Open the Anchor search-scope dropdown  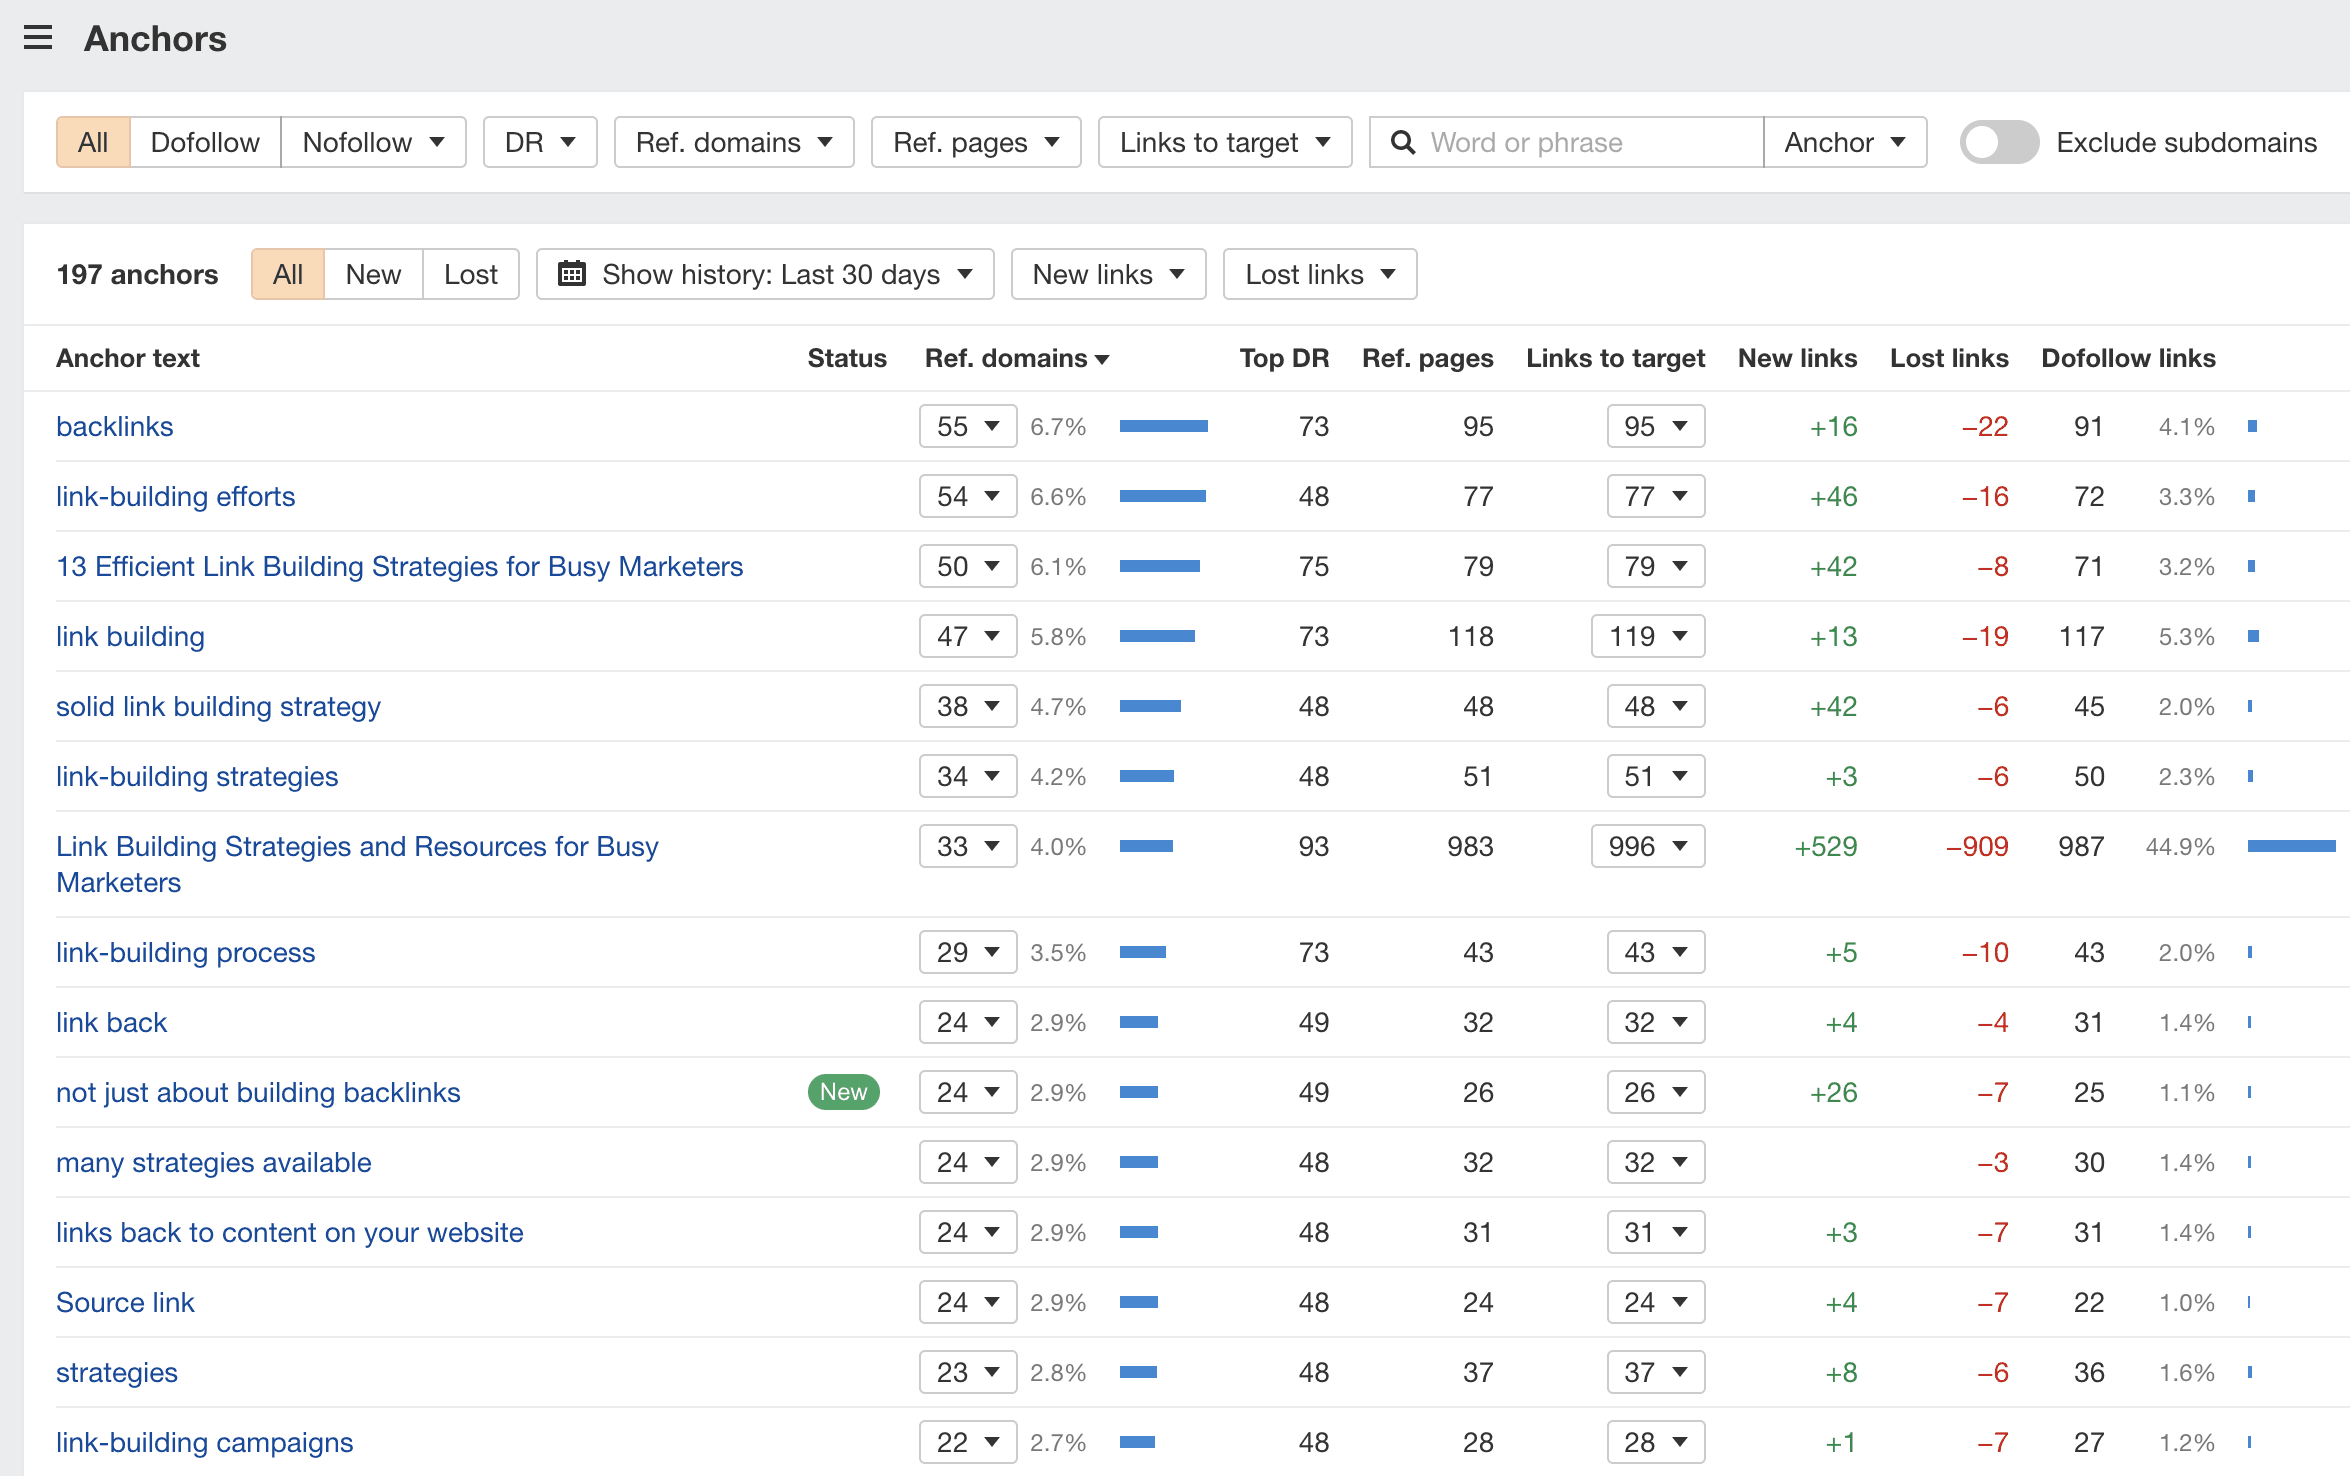tap(1845, 142)
